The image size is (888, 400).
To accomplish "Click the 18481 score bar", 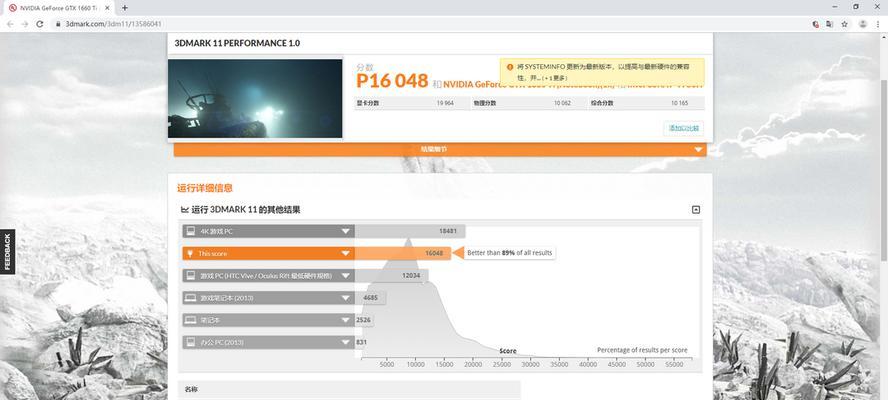I will [410, 231].
